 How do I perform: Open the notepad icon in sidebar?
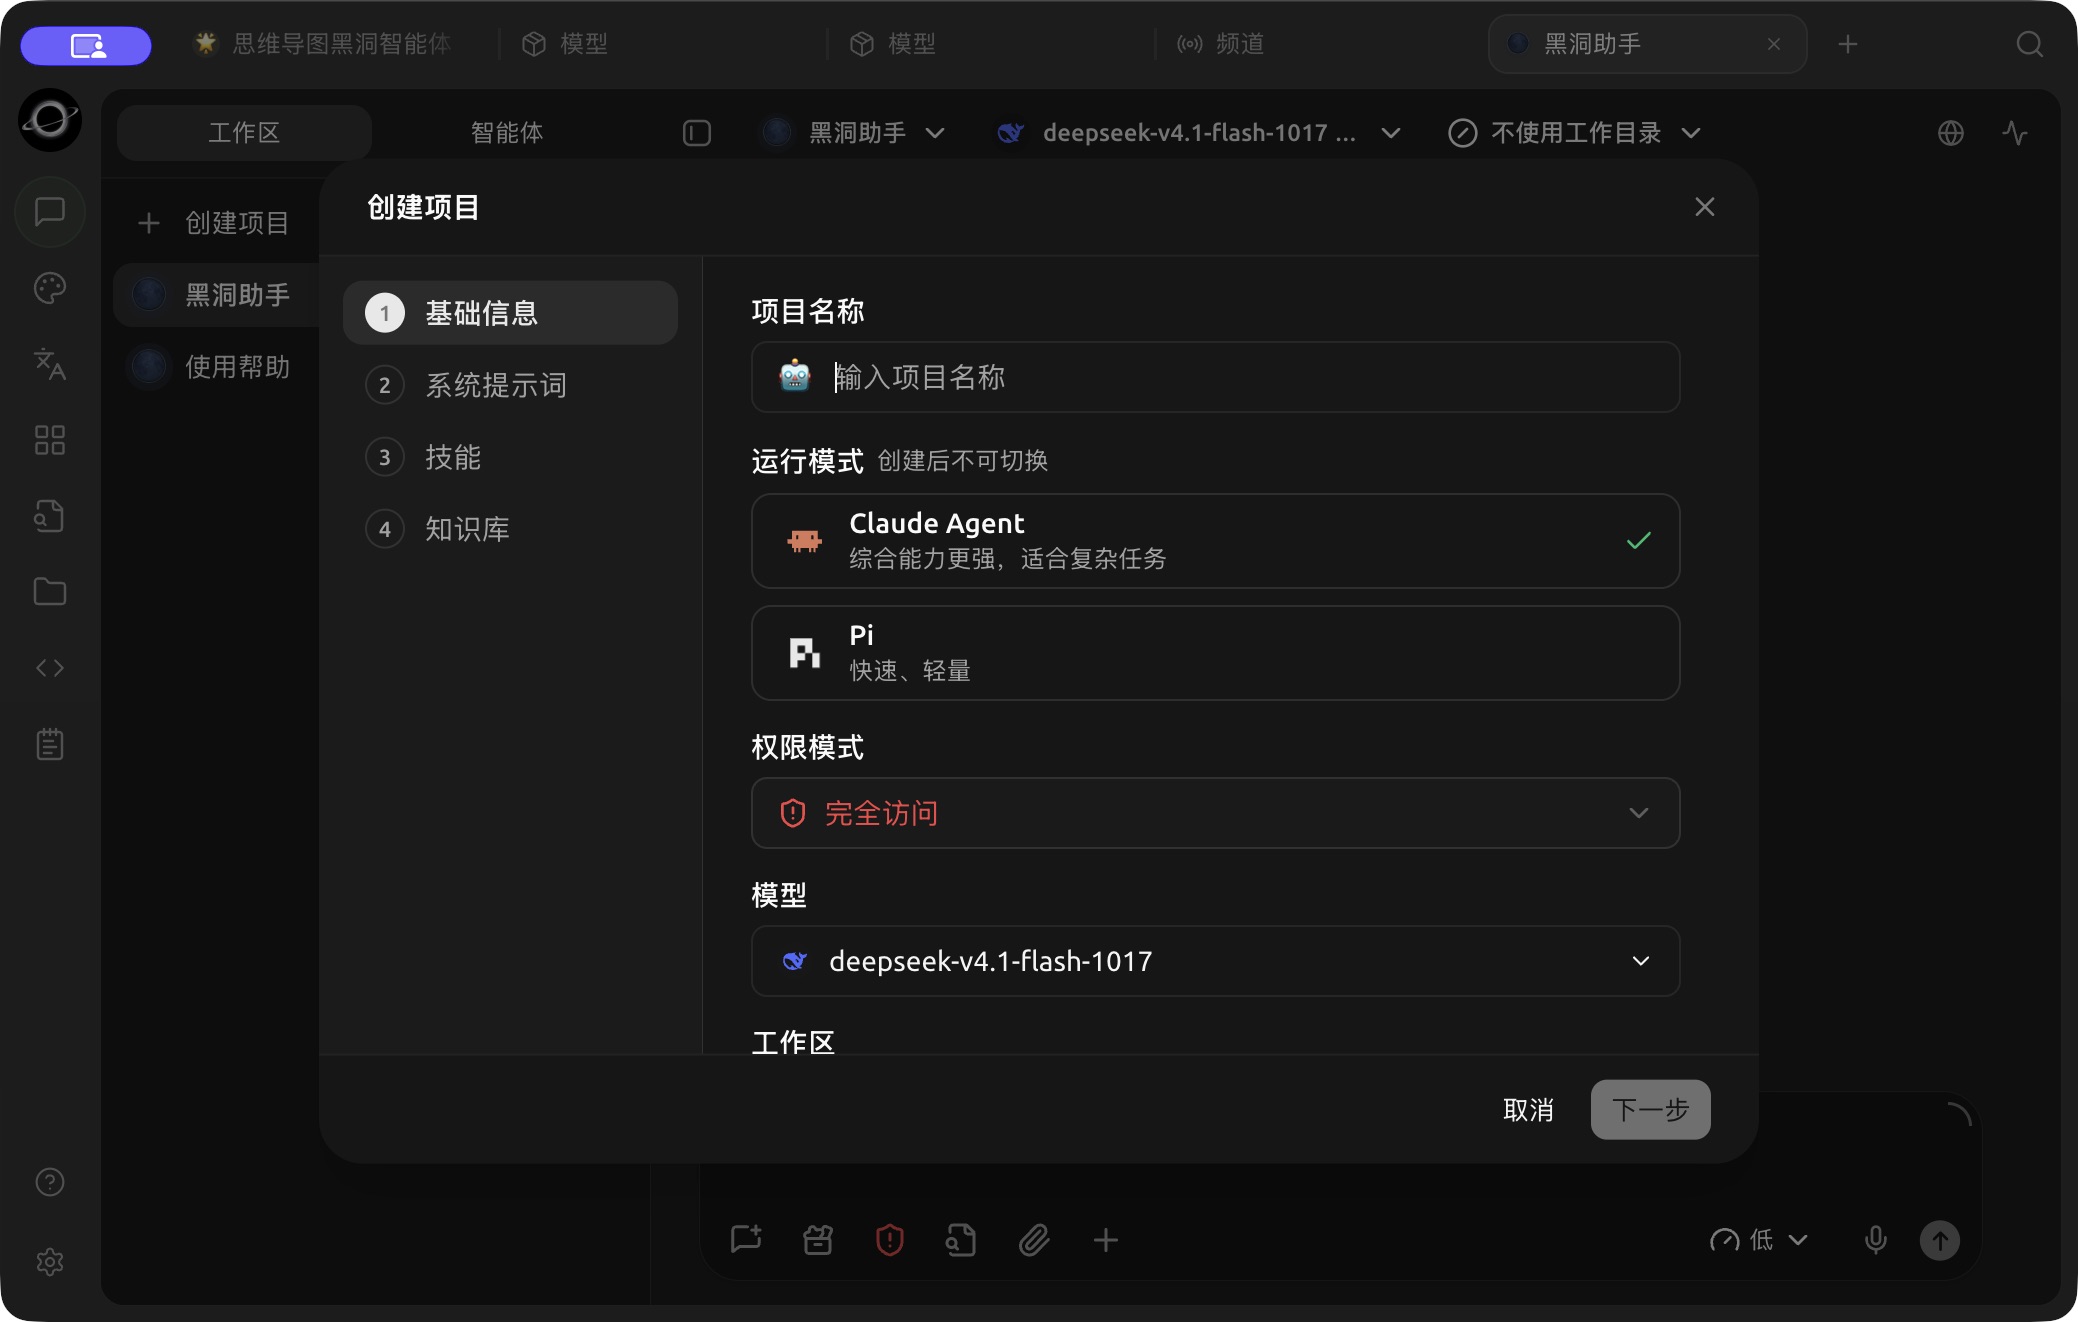click(x=50, y=744)
